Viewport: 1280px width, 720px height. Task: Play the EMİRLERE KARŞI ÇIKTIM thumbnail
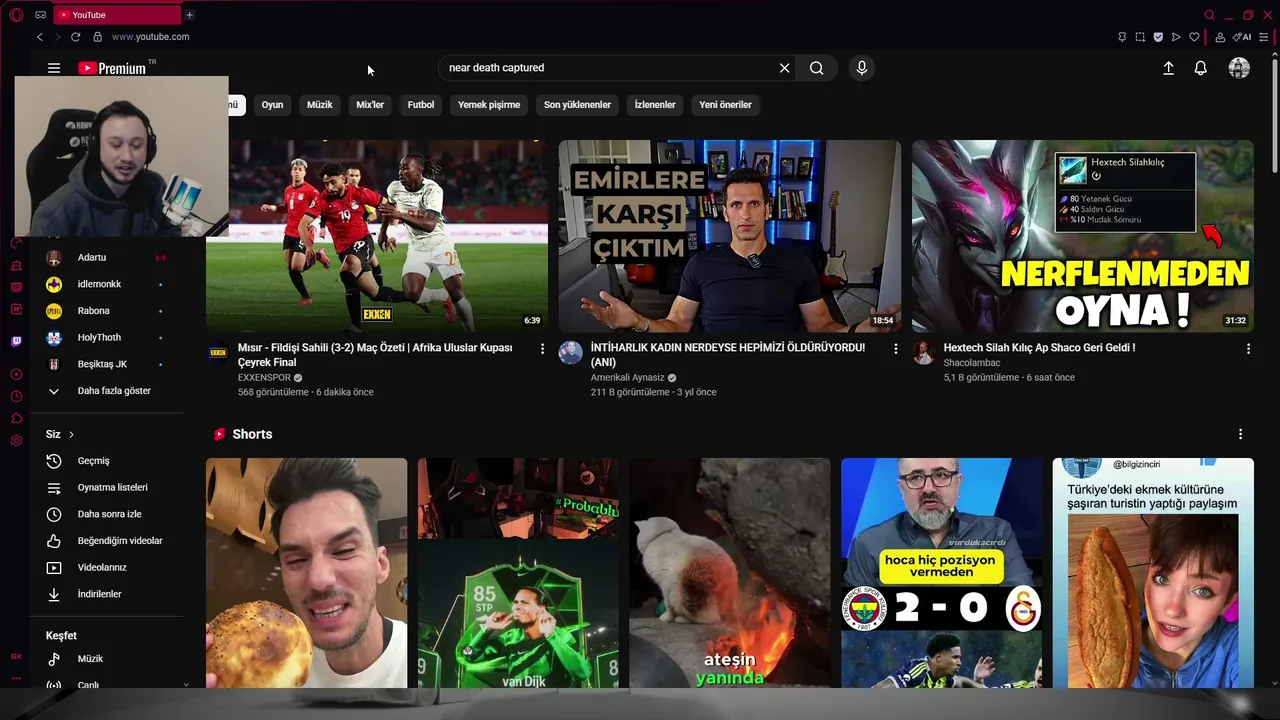click(x=729, y=236)
